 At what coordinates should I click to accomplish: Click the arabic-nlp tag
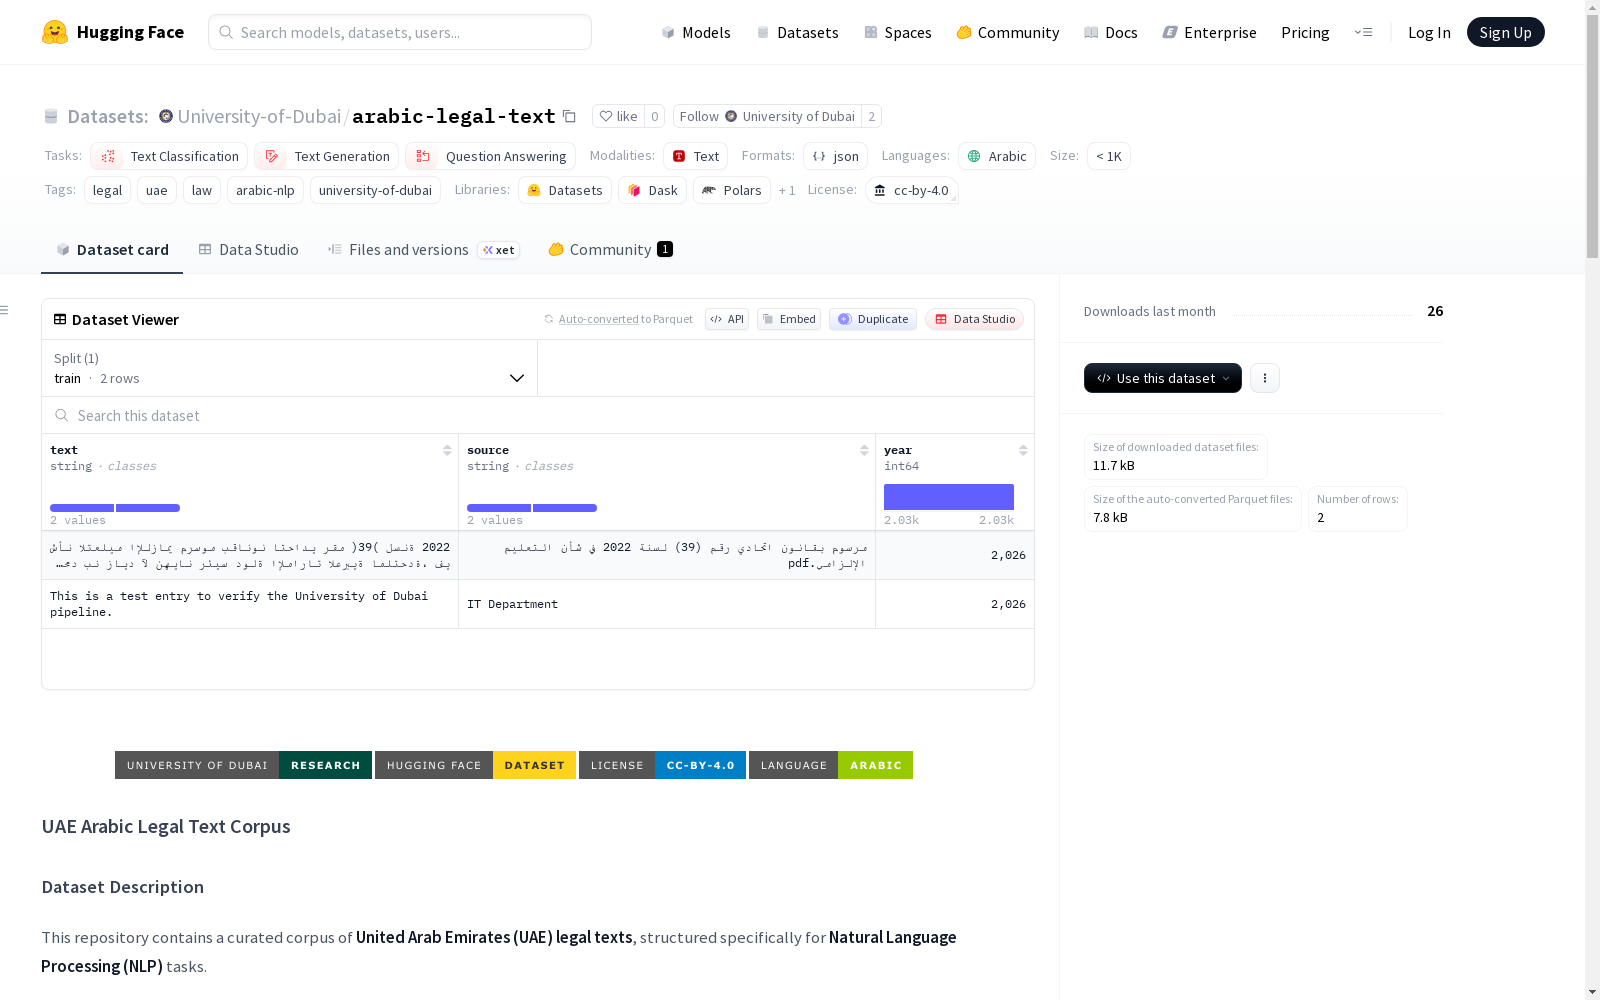(265, 190)
